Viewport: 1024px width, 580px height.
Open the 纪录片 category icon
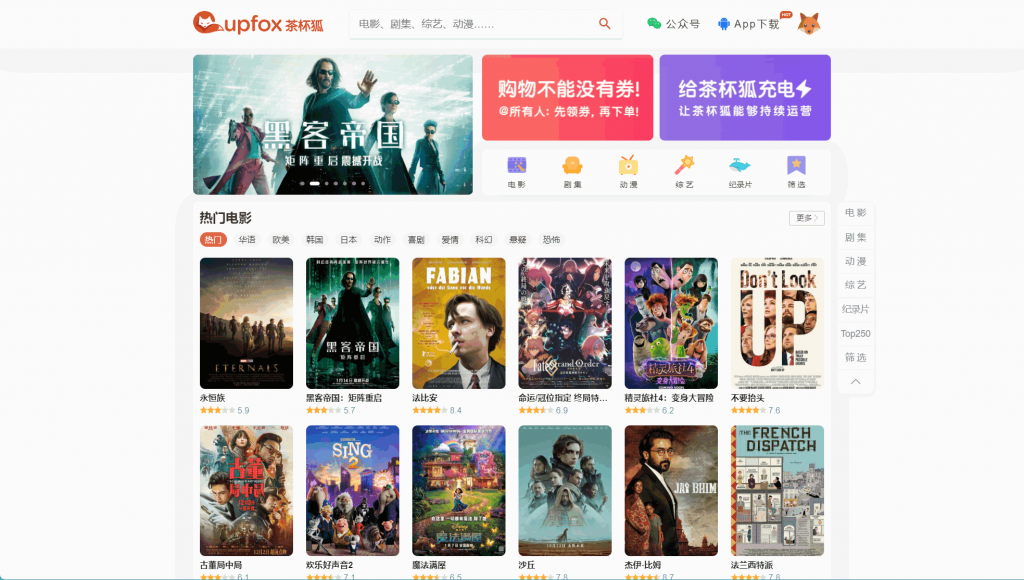pos(740,172)
